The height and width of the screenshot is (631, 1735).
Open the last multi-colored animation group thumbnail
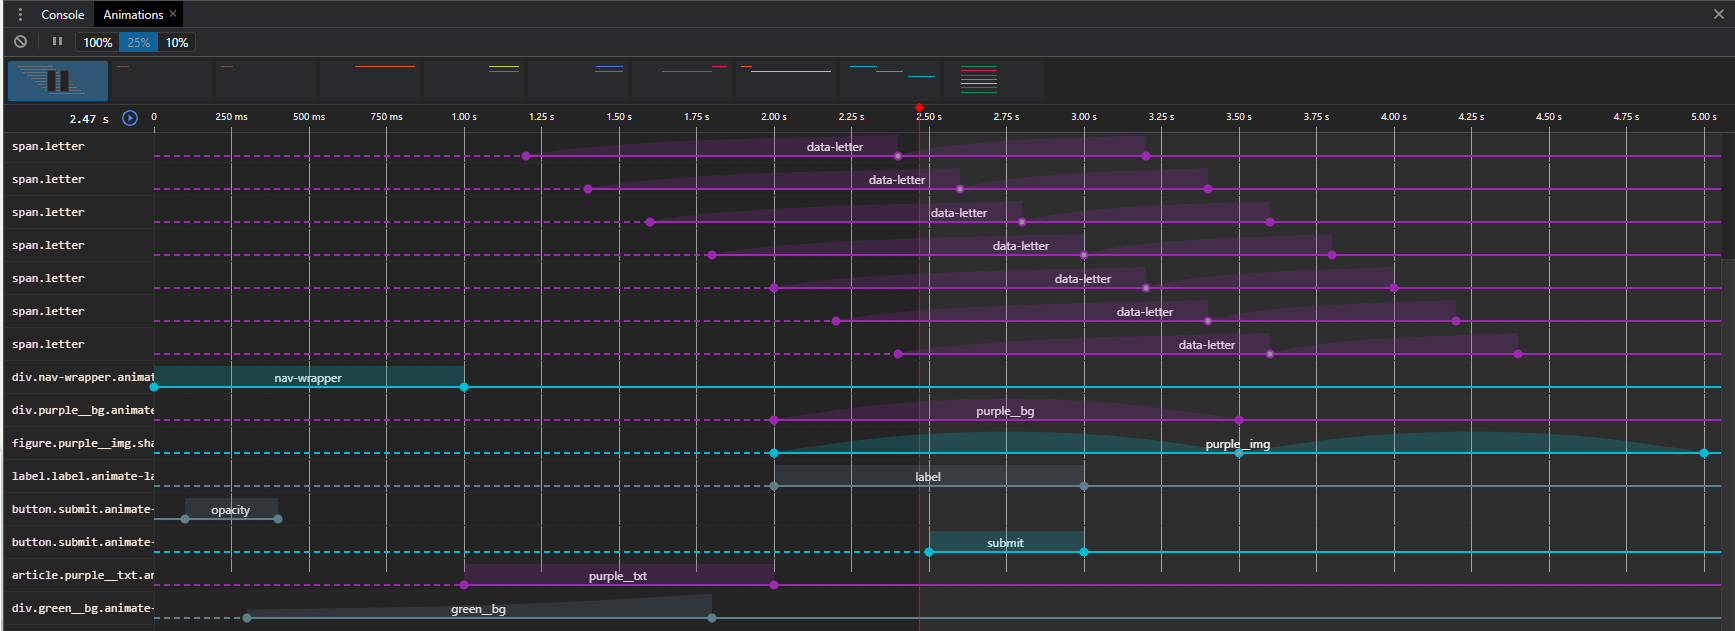tap(993, 81)
